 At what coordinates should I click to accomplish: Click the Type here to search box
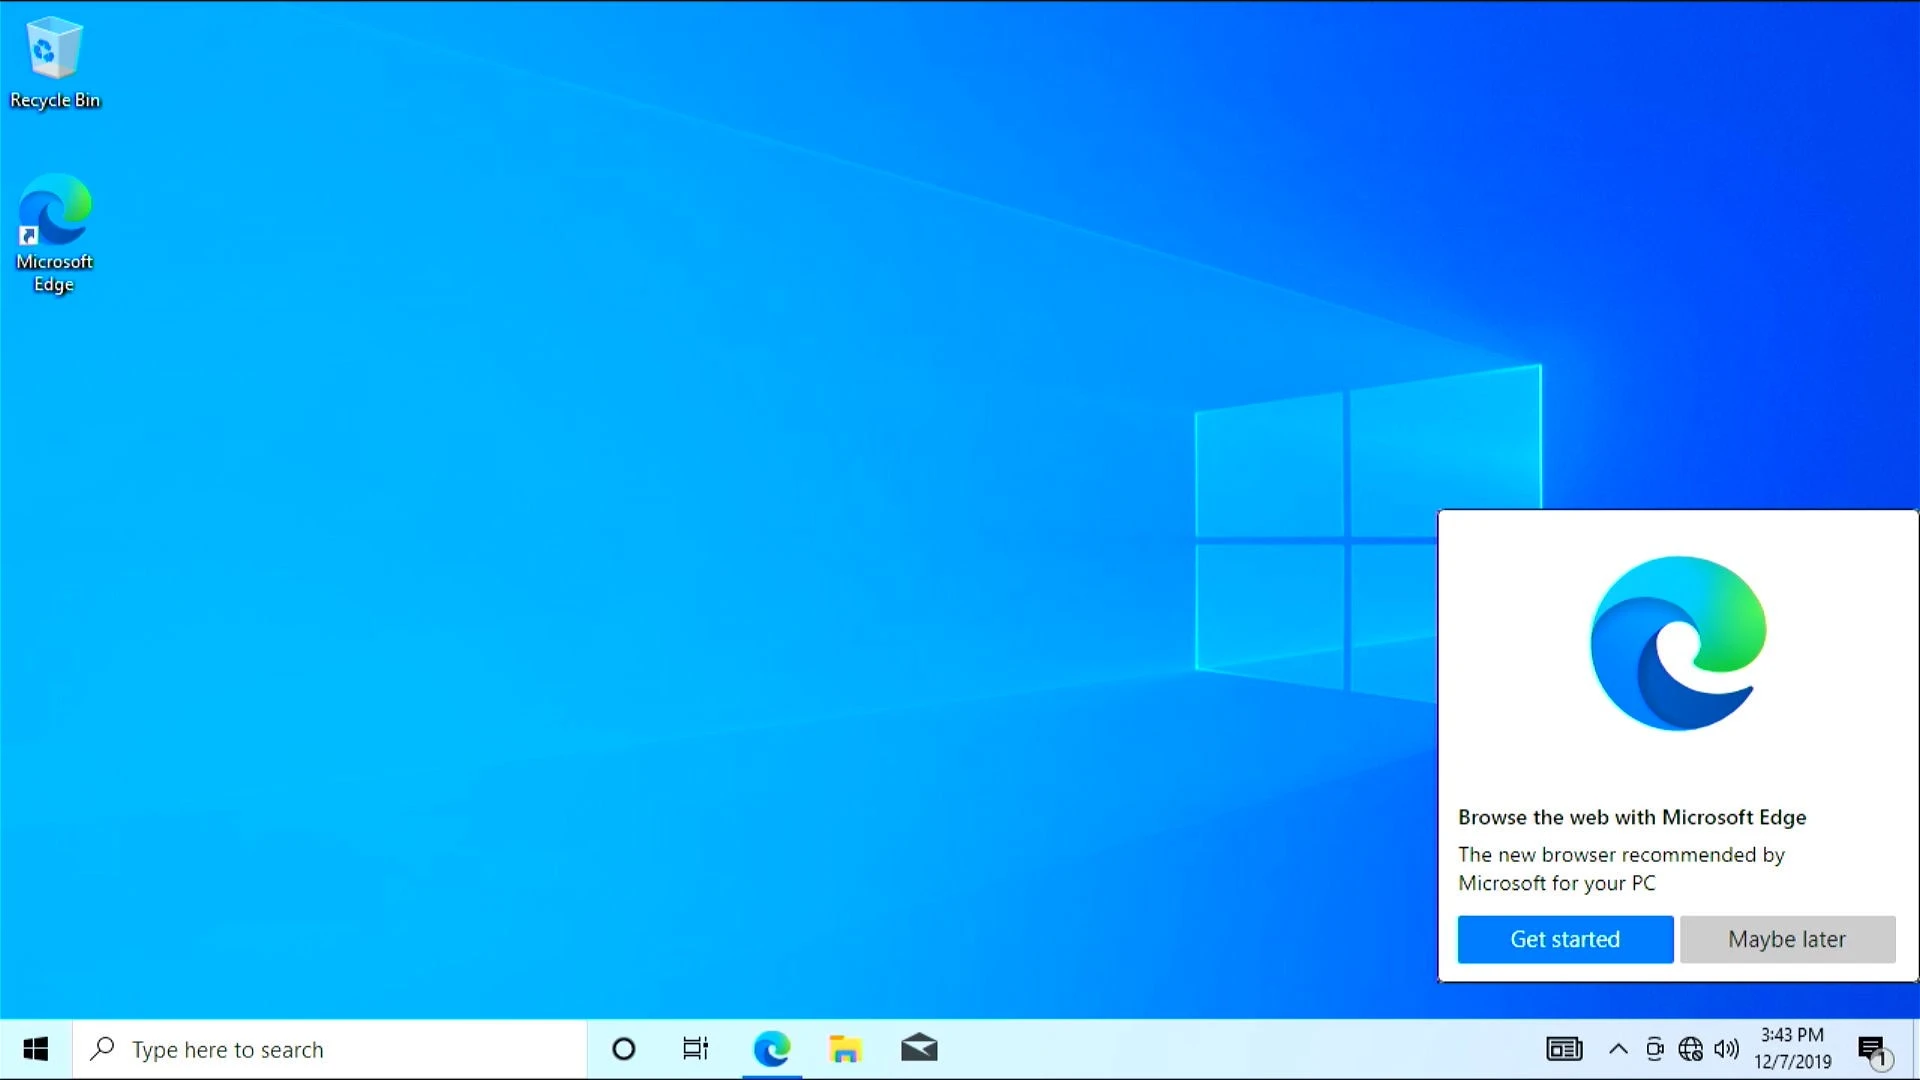point(330,1049)
